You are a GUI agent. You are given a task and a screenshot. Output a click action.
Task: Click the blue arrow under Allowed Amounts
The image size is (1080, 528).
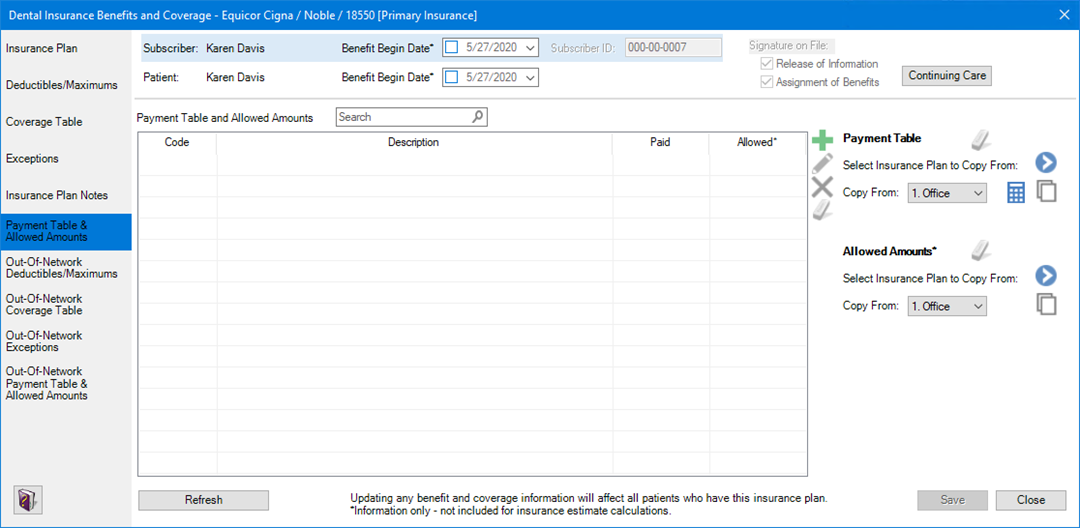1046,277
